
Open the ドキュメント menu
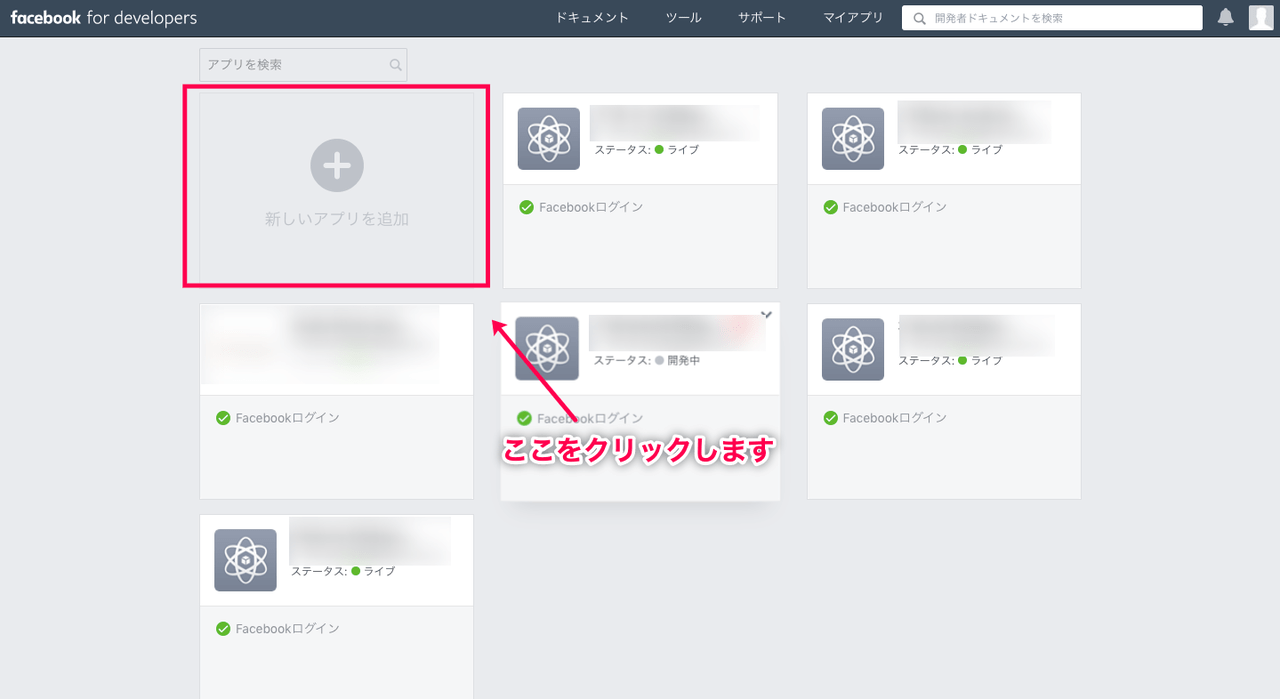pyautogui.click(x=594, y=18)
